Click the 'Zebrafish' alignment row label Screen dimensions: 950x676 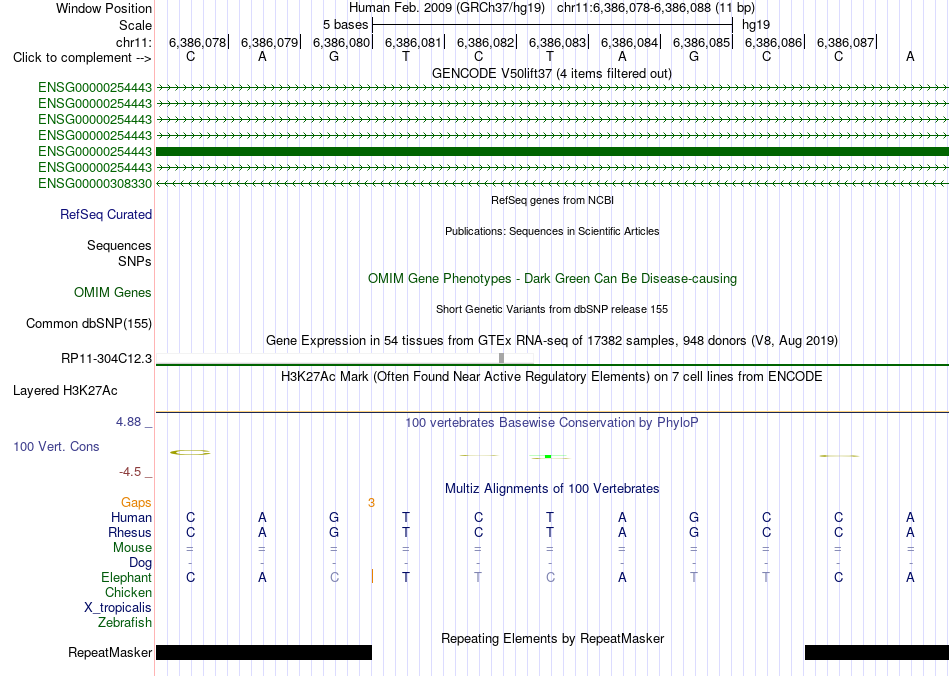[x=125, y=623]
